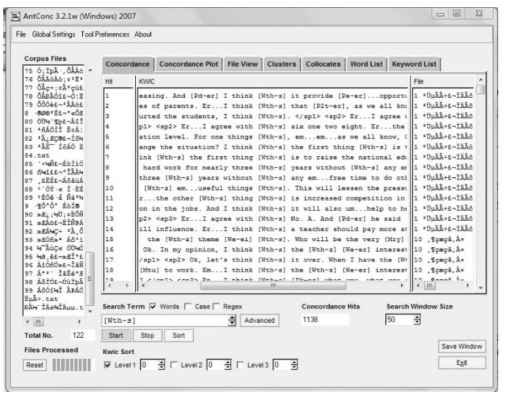Viewport: 508px width, 396px height.
Task: Click the AntConc icon in the title bar
Action: pos(15,16)
